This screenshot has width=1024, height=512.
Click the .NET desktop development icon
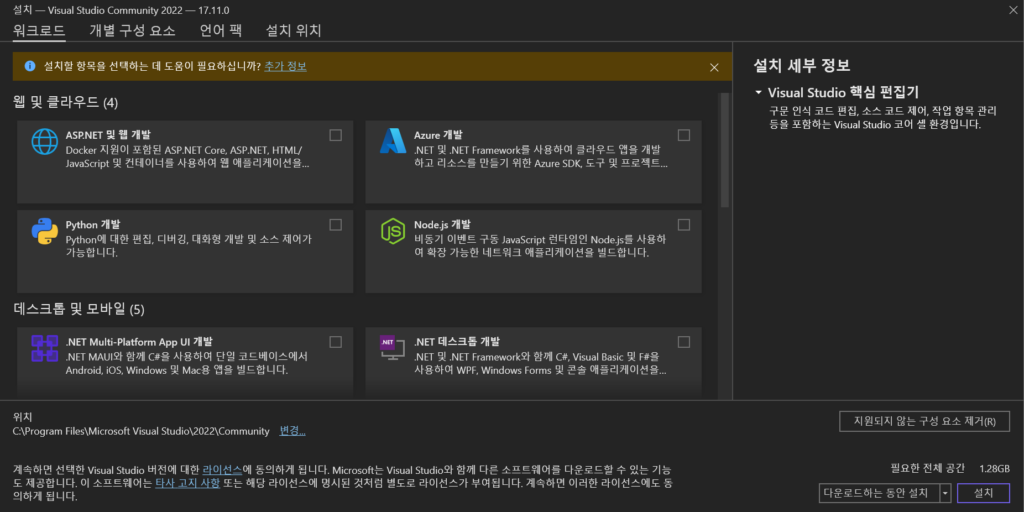[x=393, y=348]
